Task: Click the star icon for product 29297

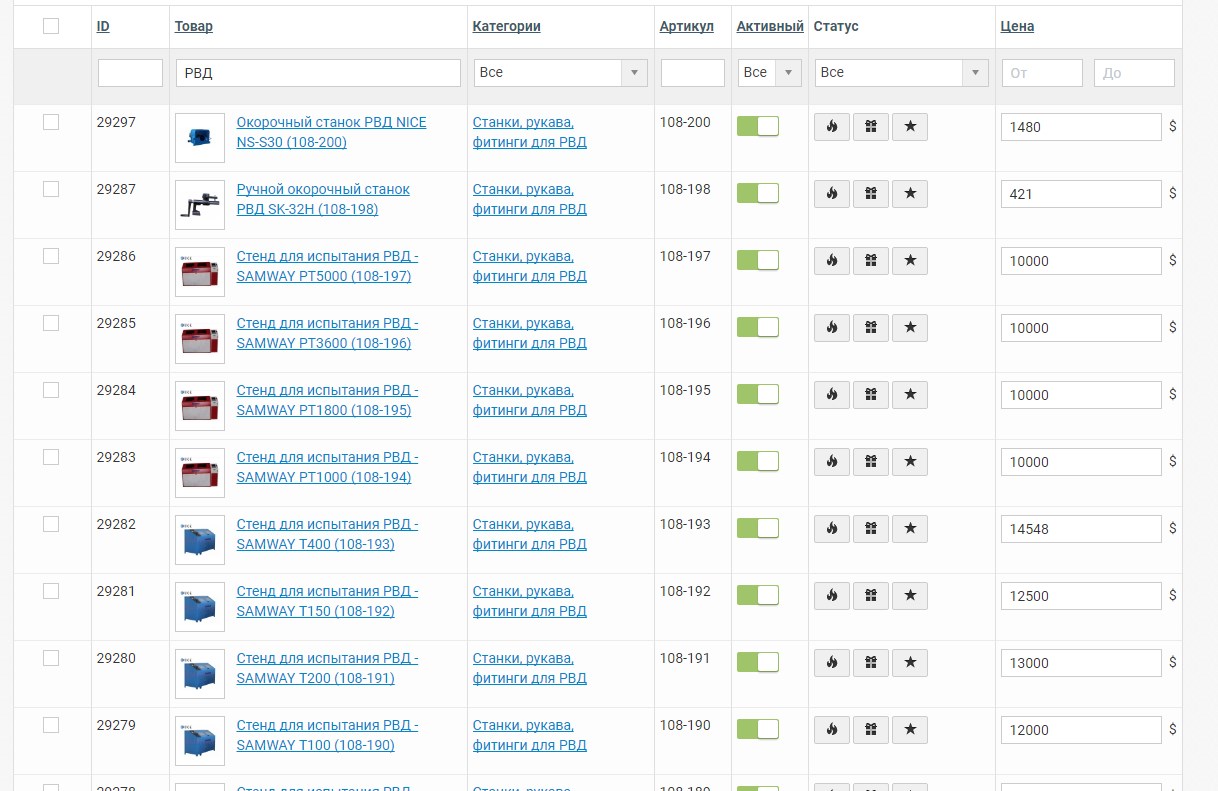Action: [x=910, y=127]
